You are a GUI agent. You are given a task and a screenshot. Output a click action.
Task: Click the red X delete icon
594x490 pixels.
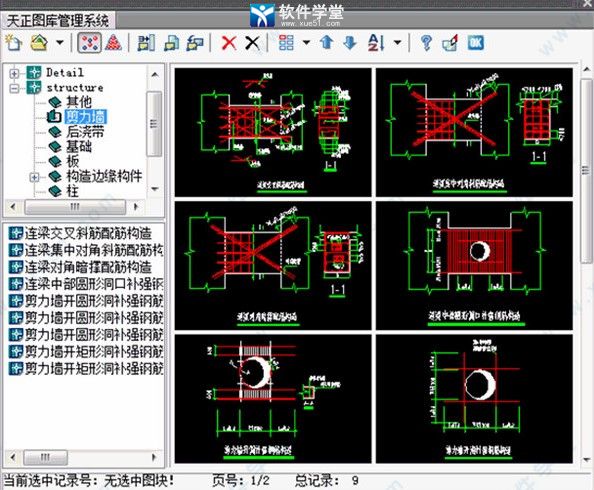click(x=229, y=43)
